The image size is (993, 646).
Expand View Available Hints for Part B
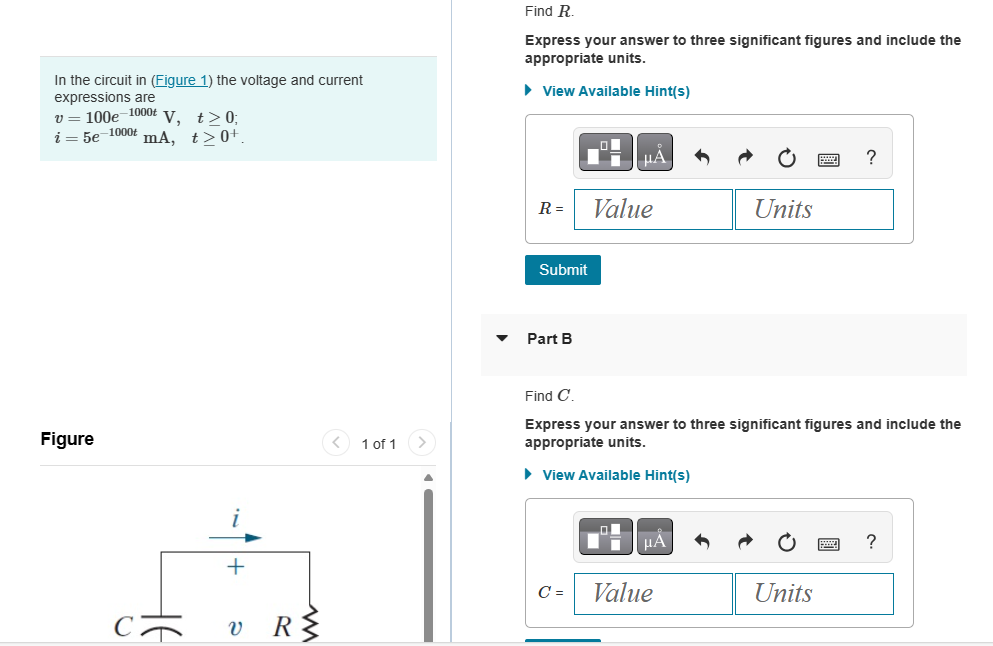click(615, 475)
